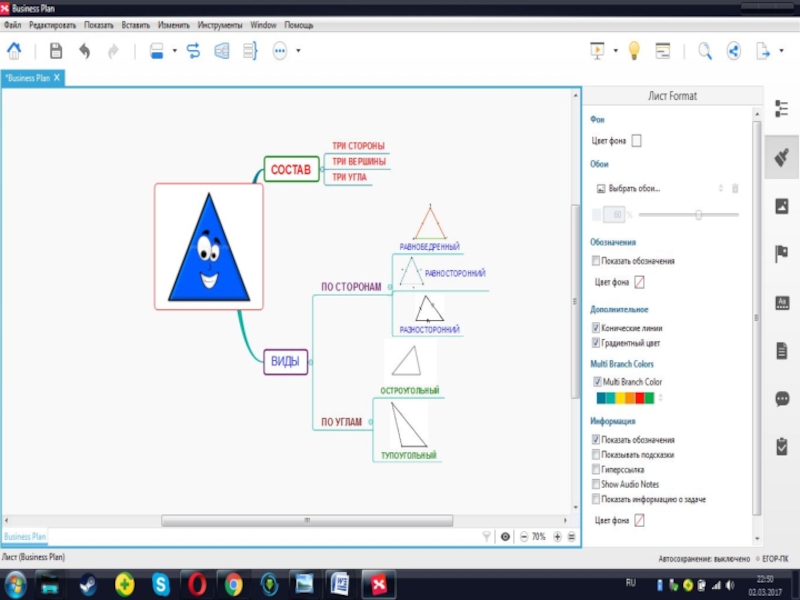
Task: Open the Редактировать menu
Action: coord(53,25)
